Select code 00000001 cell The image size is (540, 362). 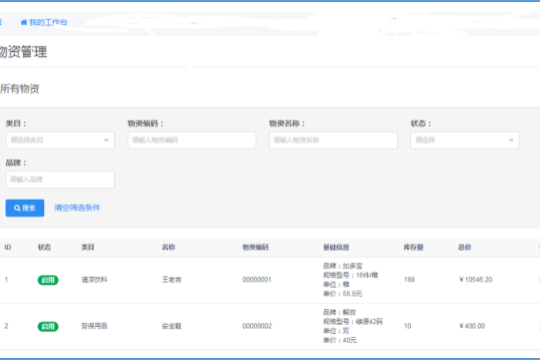point(257,280)
